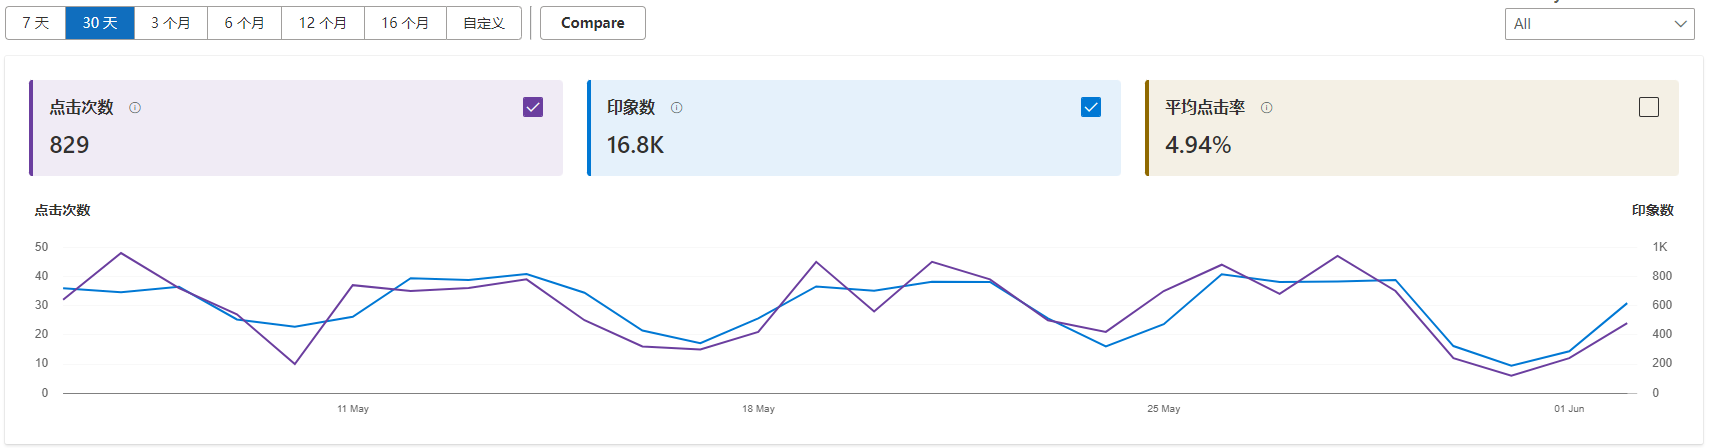The height and width of the screenshot is (448, 1710).
Task: Switch to 3 个月 range
Action: click(171, 23)
